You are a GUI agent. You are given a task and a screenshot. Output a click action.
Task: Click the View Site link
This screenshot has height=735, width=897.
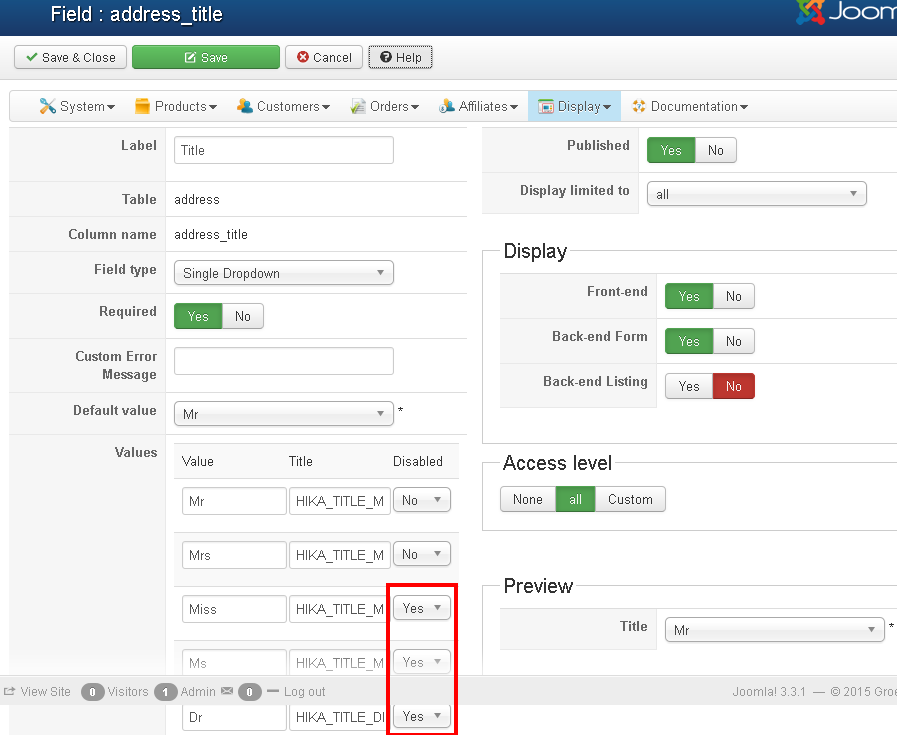(x=45, y=692)
